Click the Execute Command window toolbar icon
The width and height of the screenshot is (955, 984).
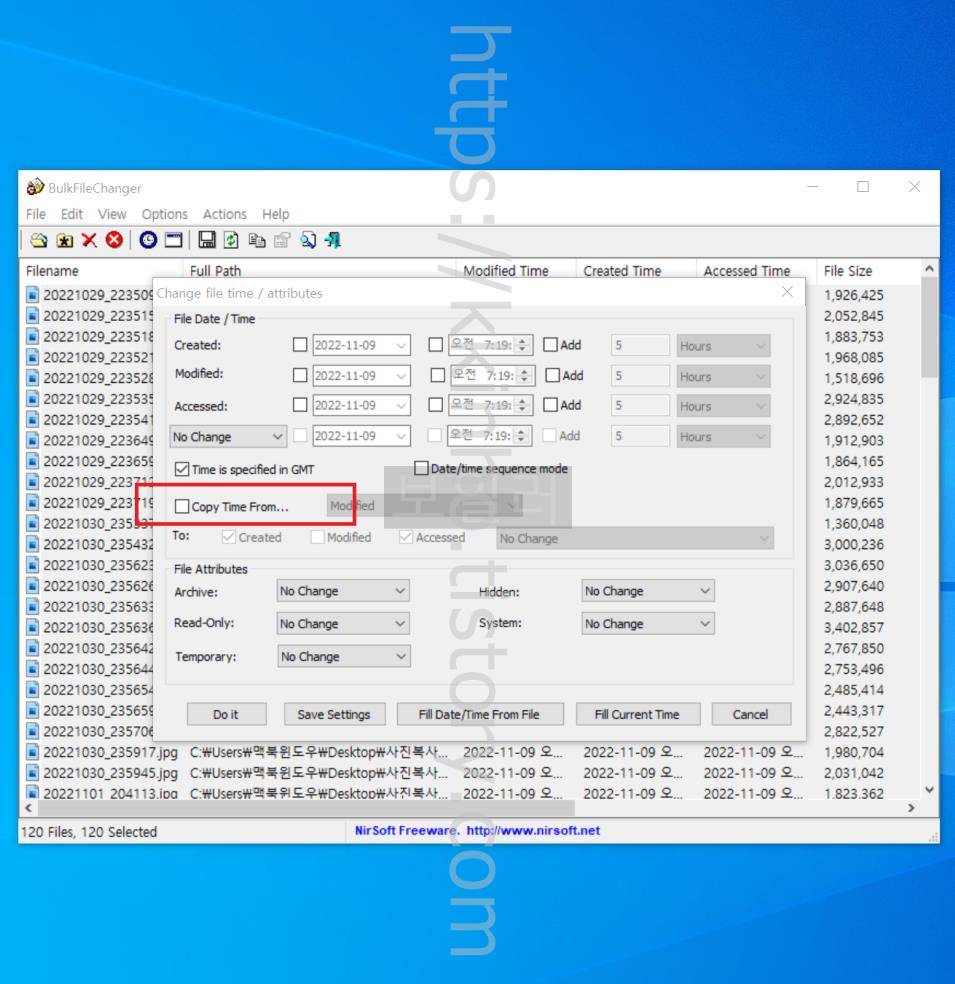173,240
